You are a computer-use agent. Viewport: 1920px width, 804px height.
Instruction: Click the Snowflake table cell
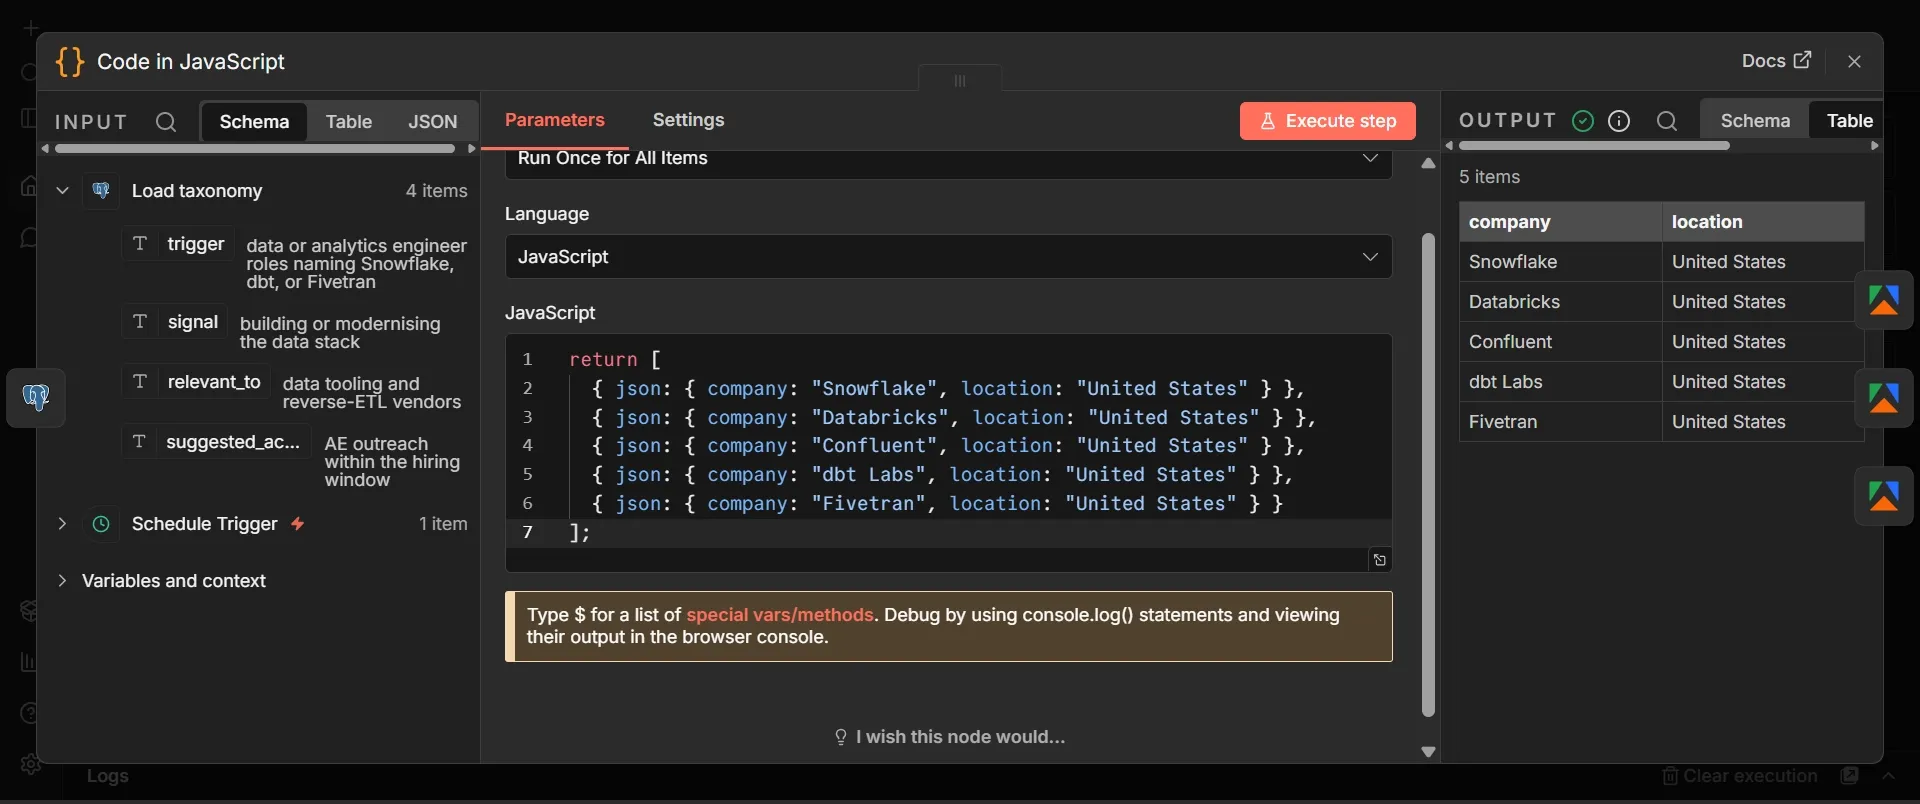[x=1560, y=262]
